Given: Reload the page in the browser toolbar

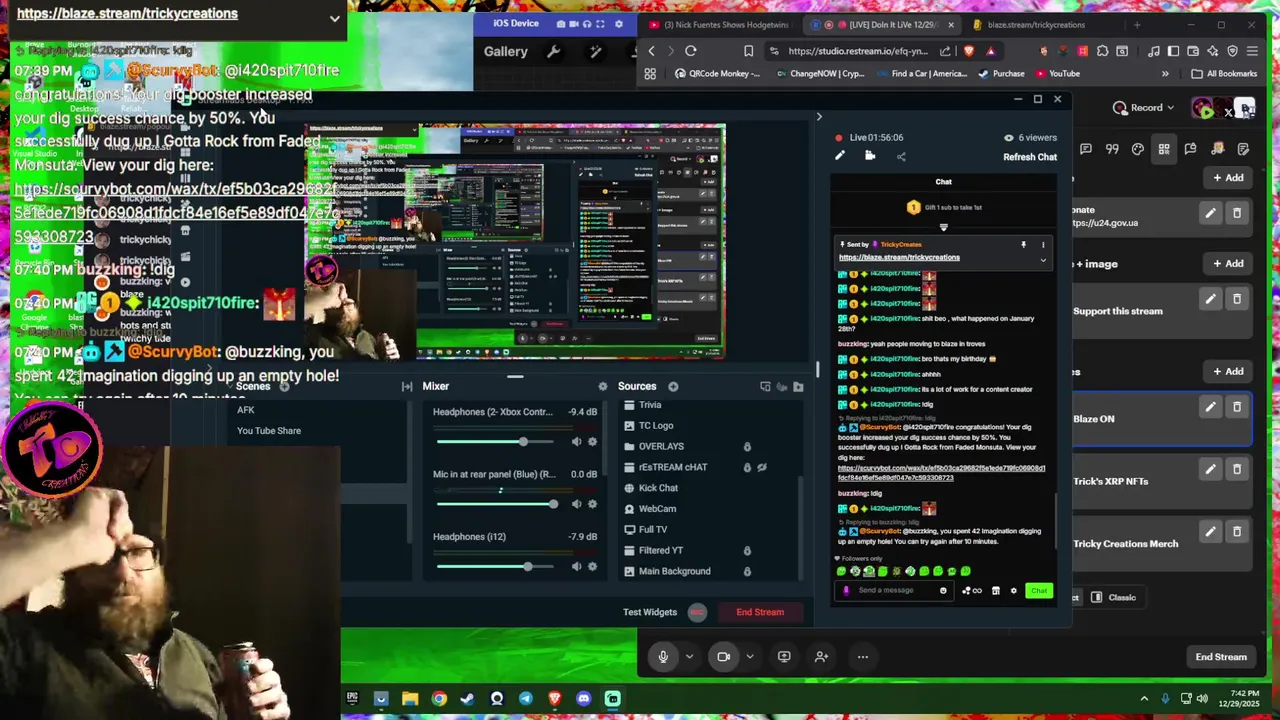Looking at the screenshot, I should tap(691, 51).
